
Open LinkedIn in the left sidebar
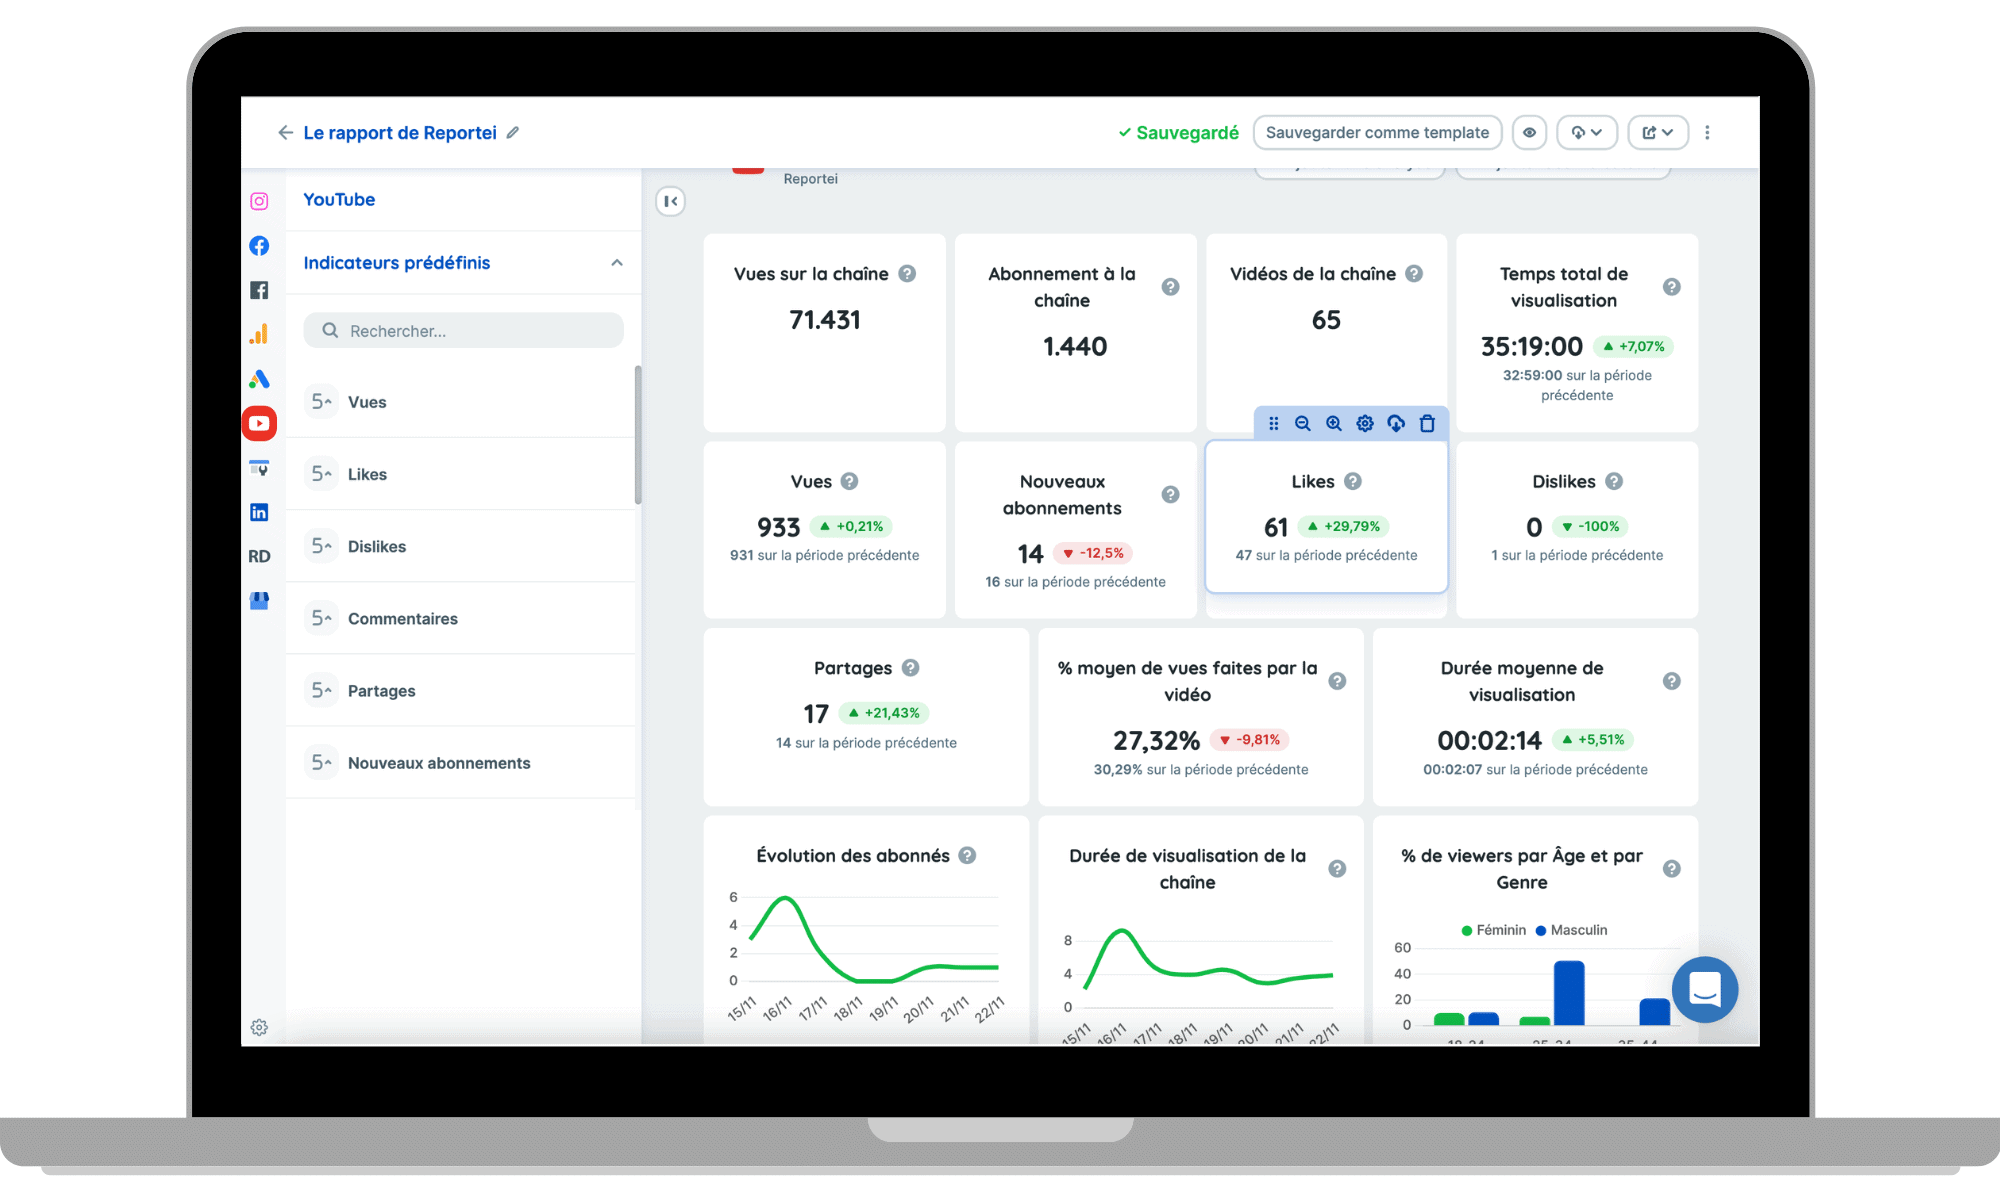point(259,512)
